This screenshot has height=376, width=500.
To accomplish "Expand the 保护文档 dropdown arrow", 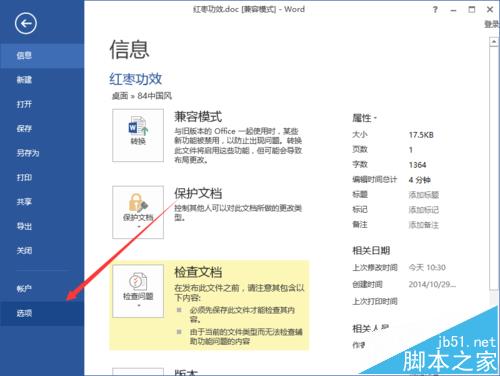I will pyautogui.click(x=139, y=227).
